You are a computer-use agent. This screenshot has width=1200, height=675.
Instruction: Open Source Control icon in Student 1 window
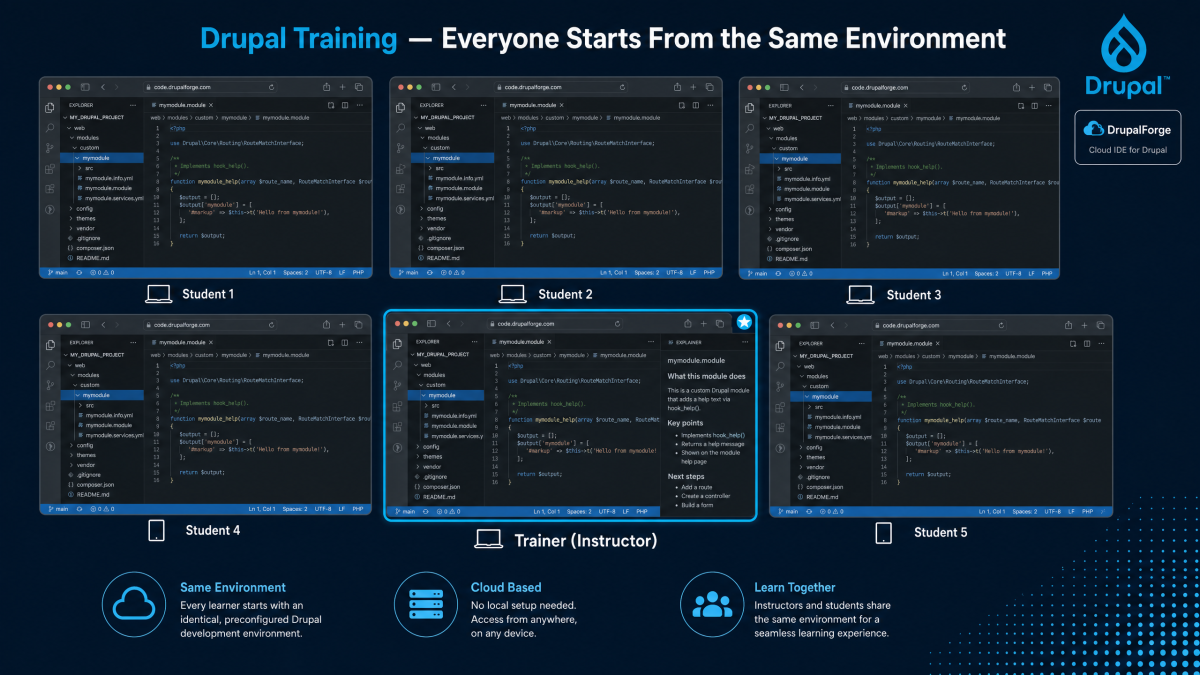coord(50,147)
